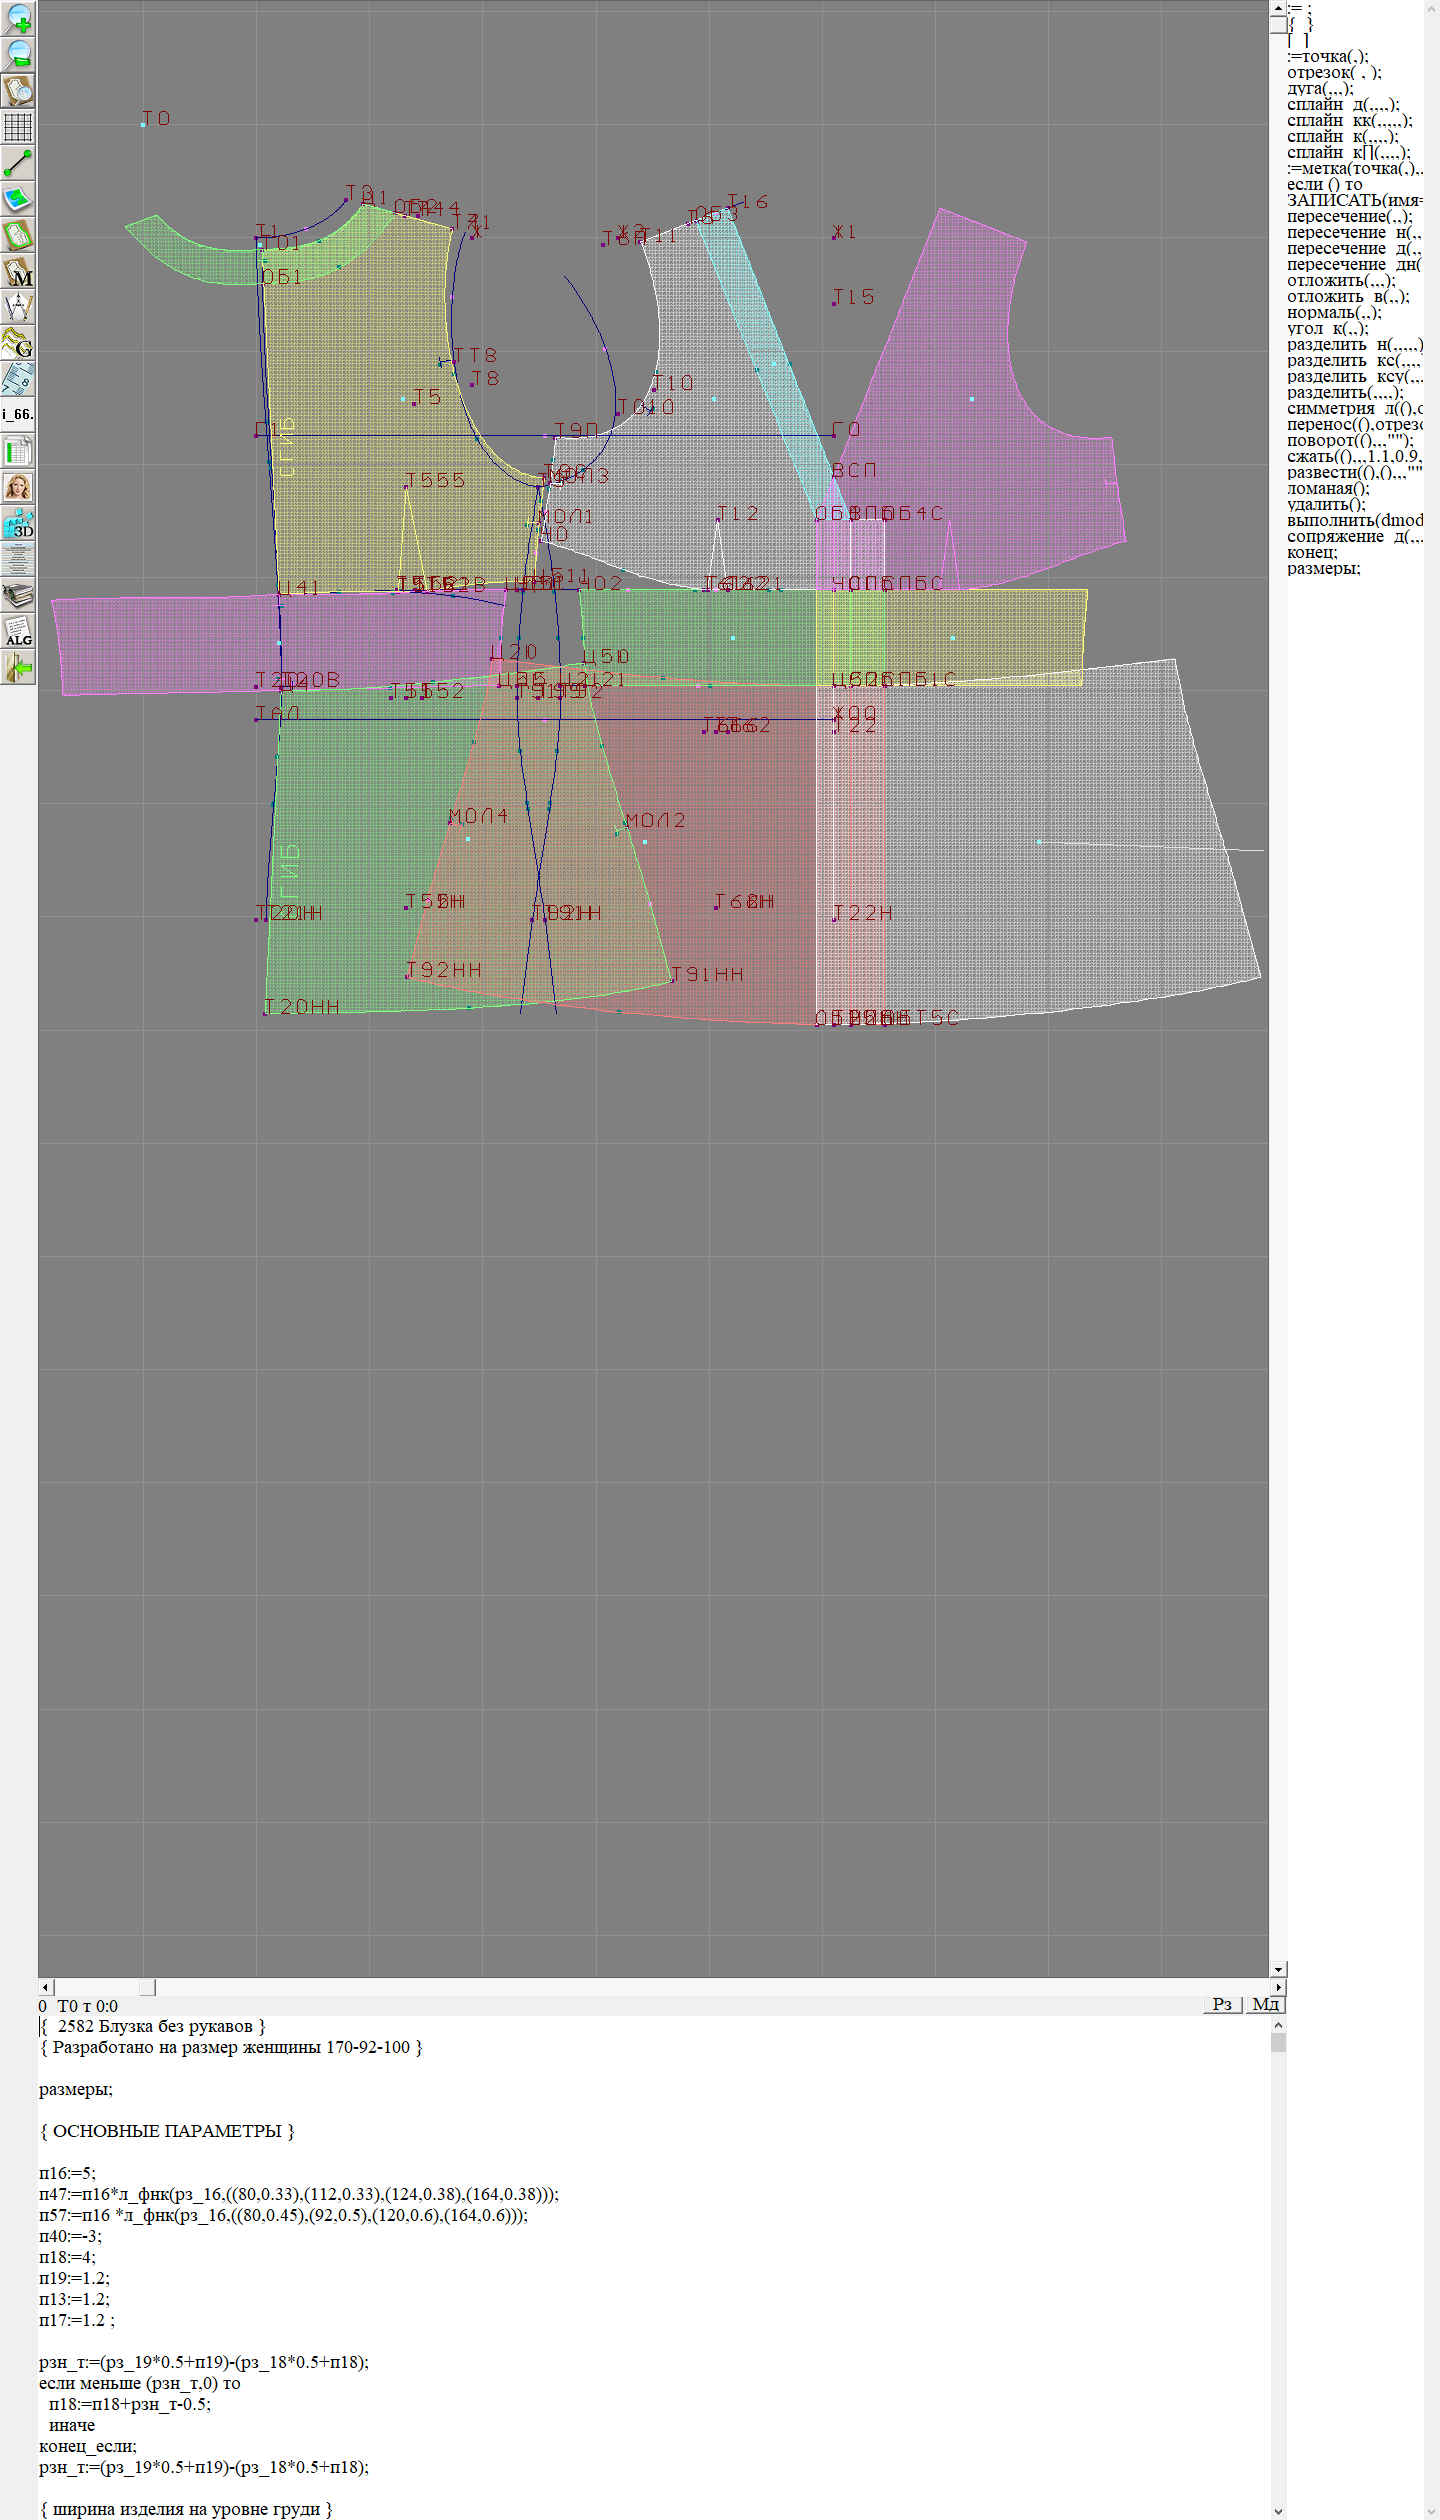Insert the 'отрезок( , );' command from list
Screen dimensions: 1440x2520
pos(1333,72)
